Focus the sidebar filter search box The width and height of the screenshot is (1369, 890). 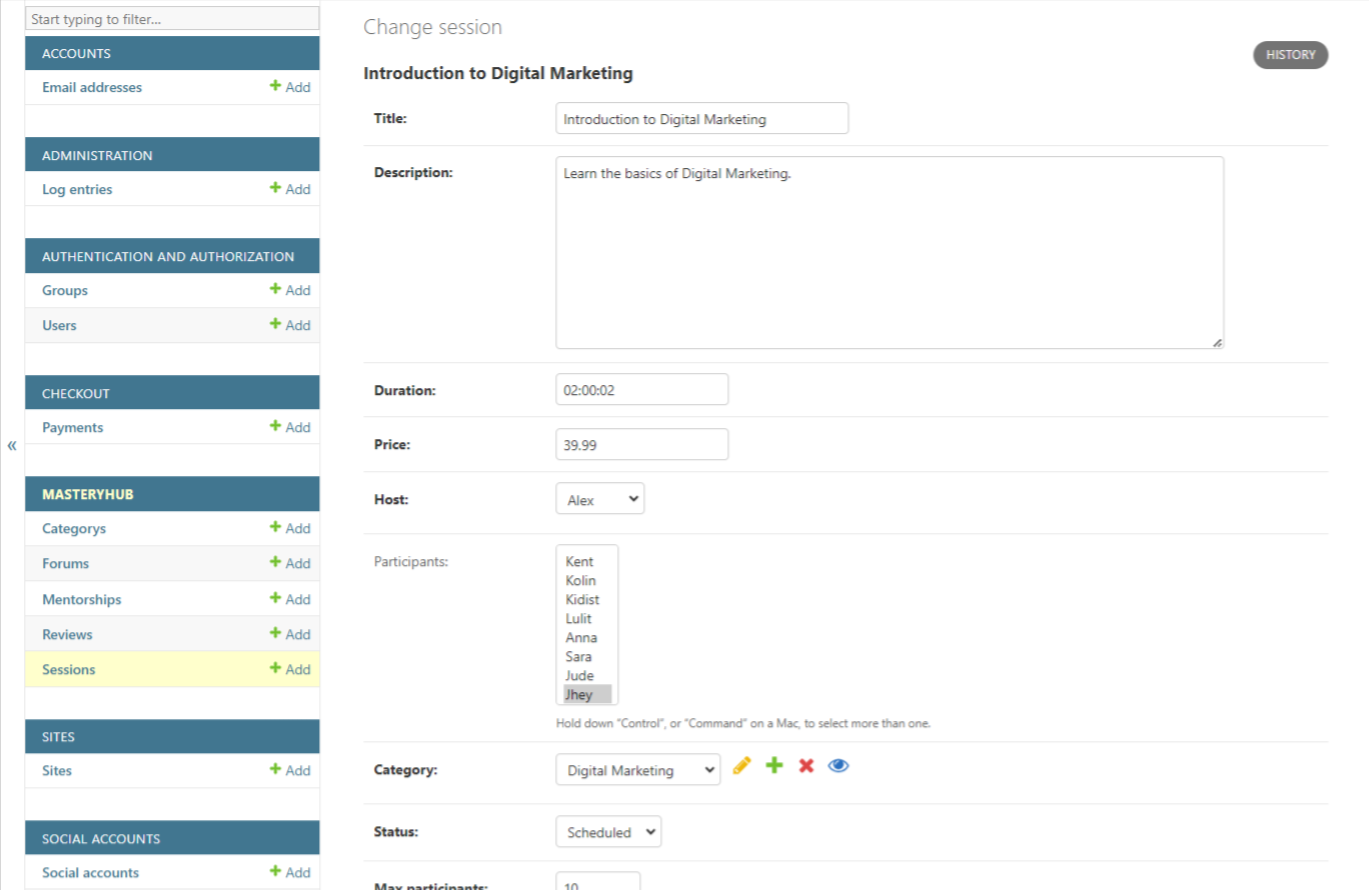pos(172,19)
